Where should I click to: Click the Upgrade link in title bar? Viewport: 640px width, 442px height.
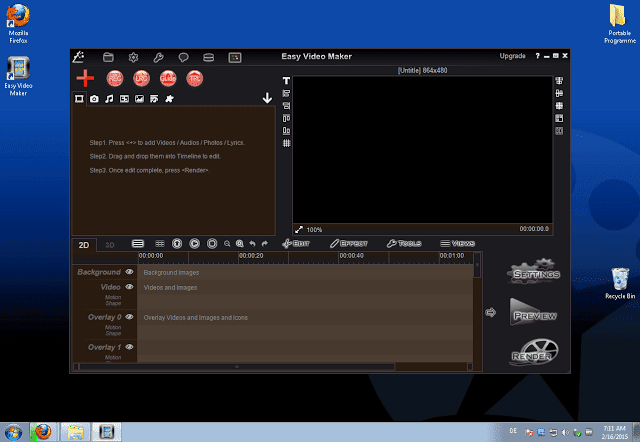(512, 56)
